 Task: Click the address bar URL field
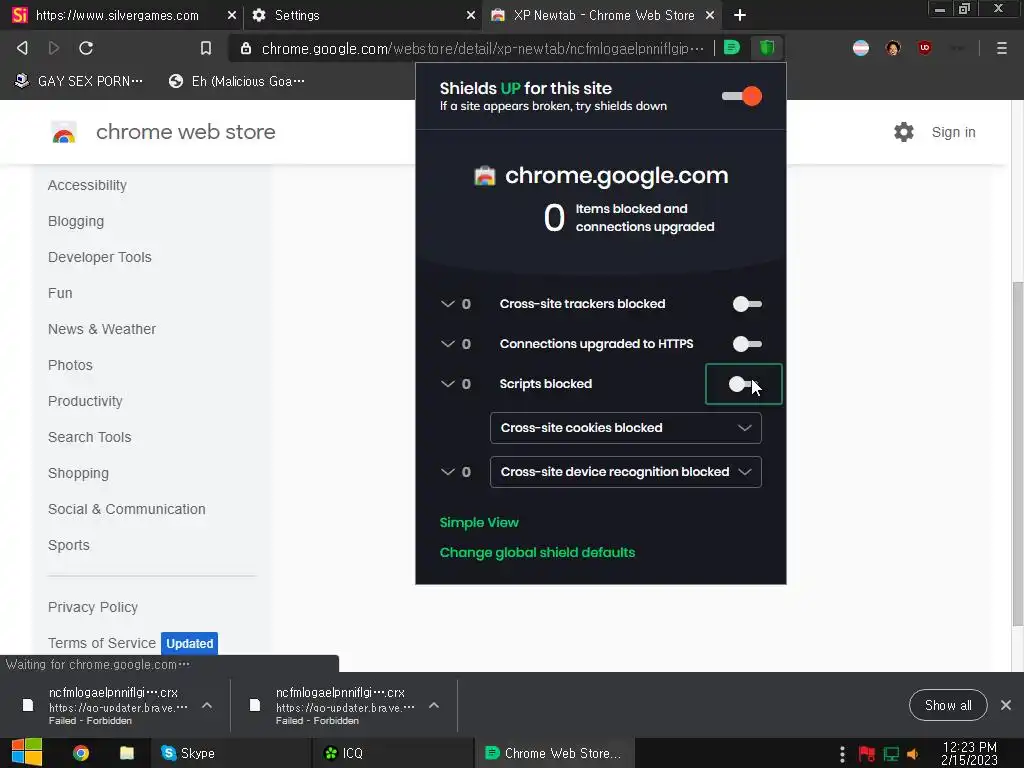[482, 48]
